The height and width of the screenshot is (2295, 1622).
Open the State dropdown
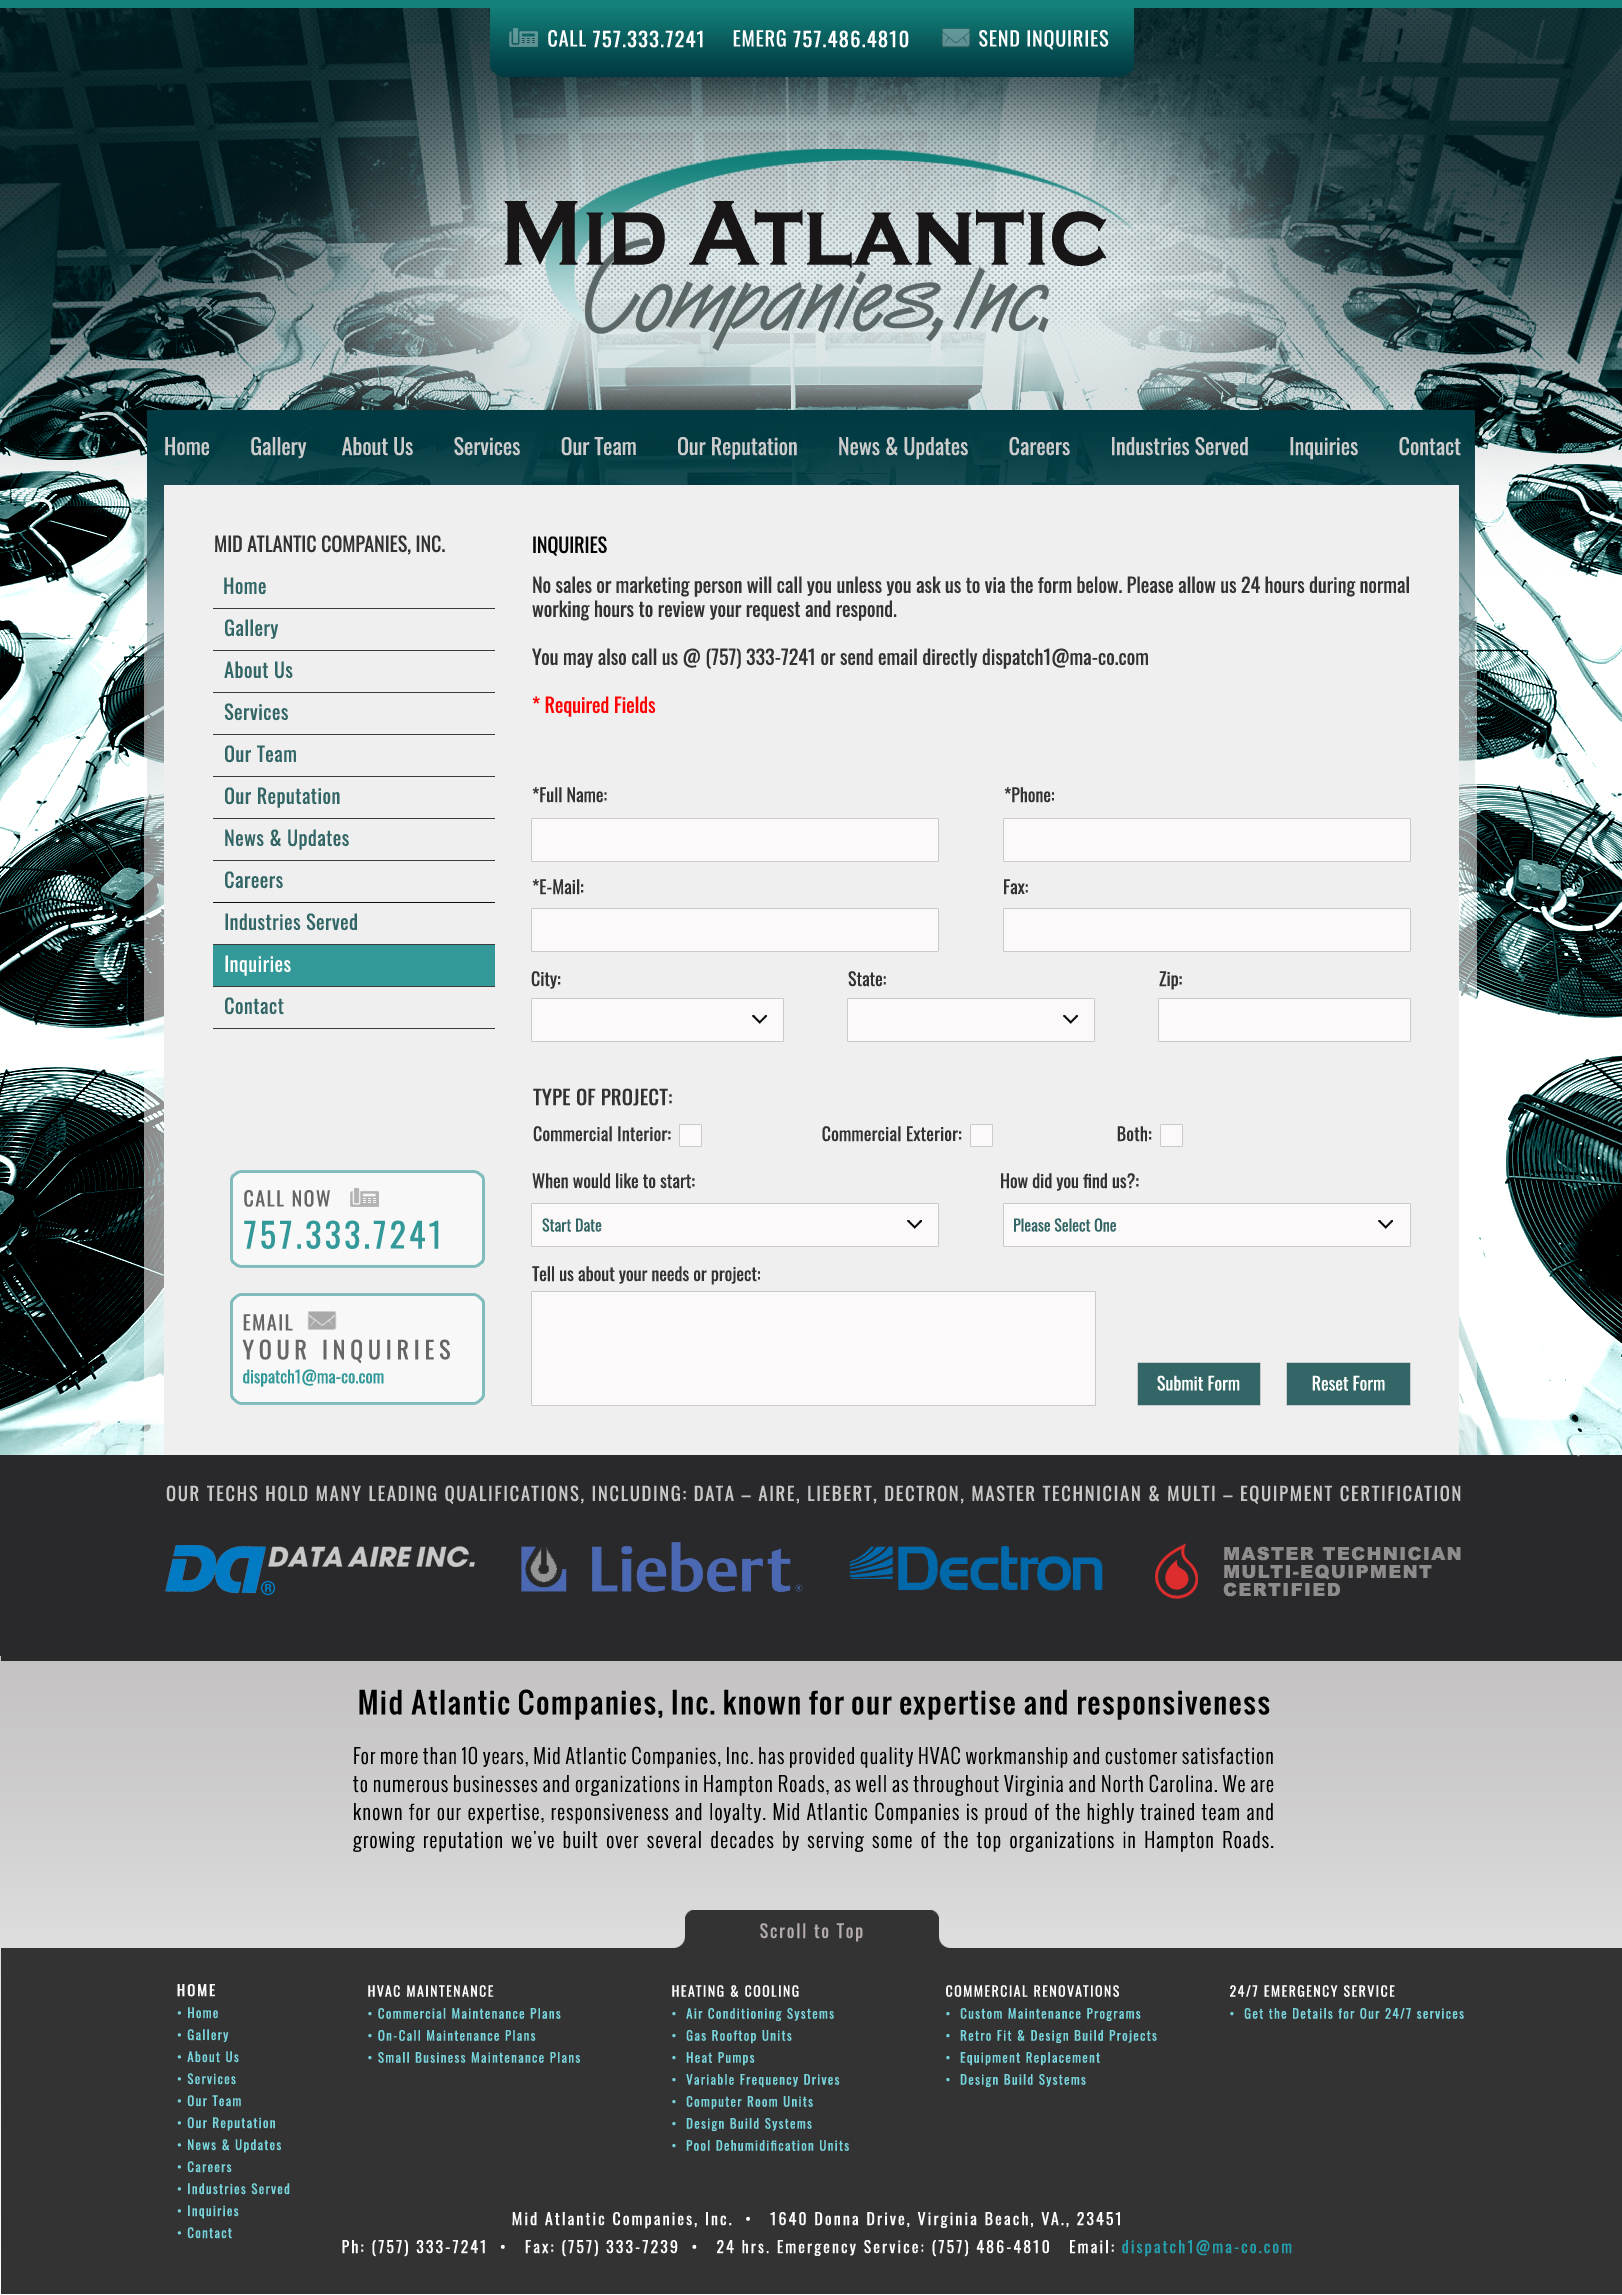click(971, 1019)
